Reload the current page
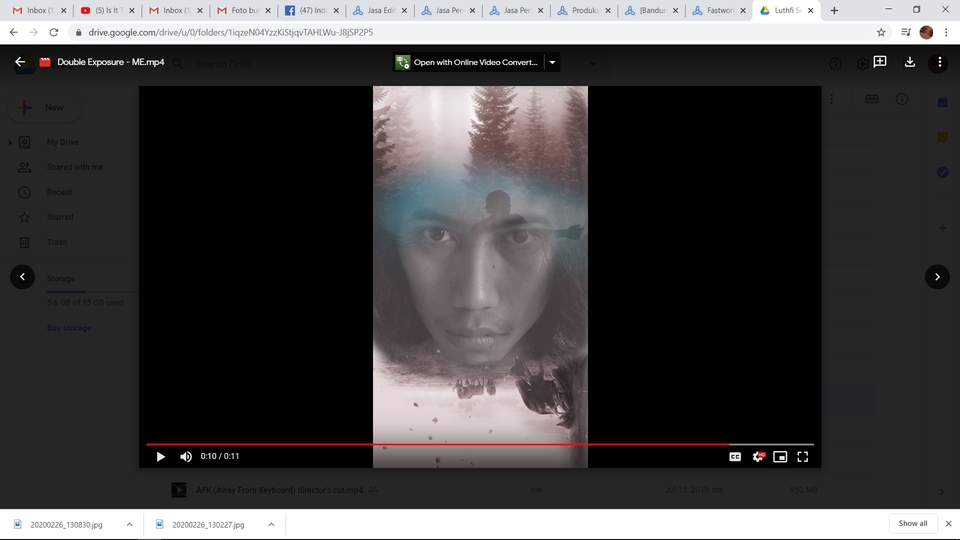 [54, 32]
